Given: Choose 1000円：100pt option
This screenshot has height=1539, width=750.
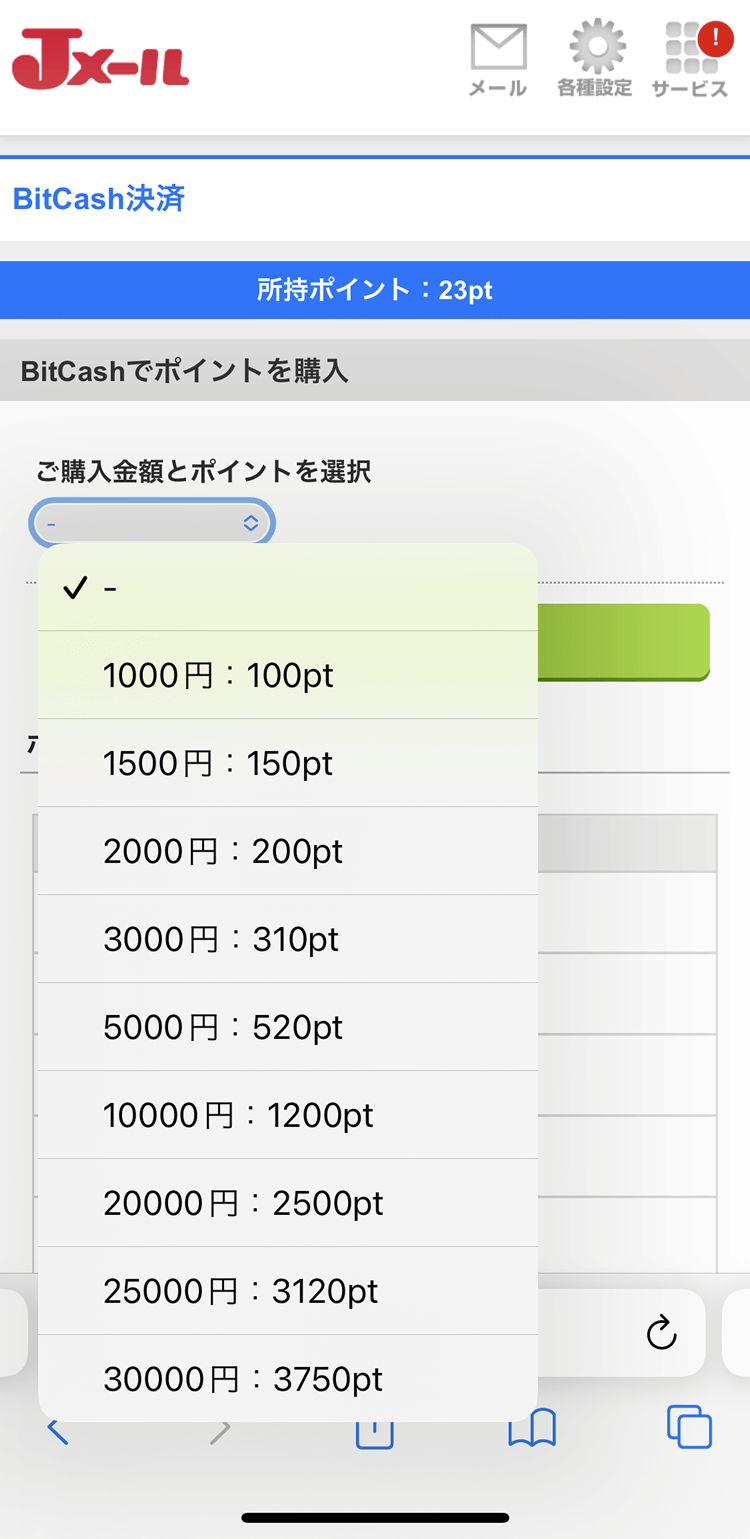Looking at the screenshot, I should [x=288, y=675].
